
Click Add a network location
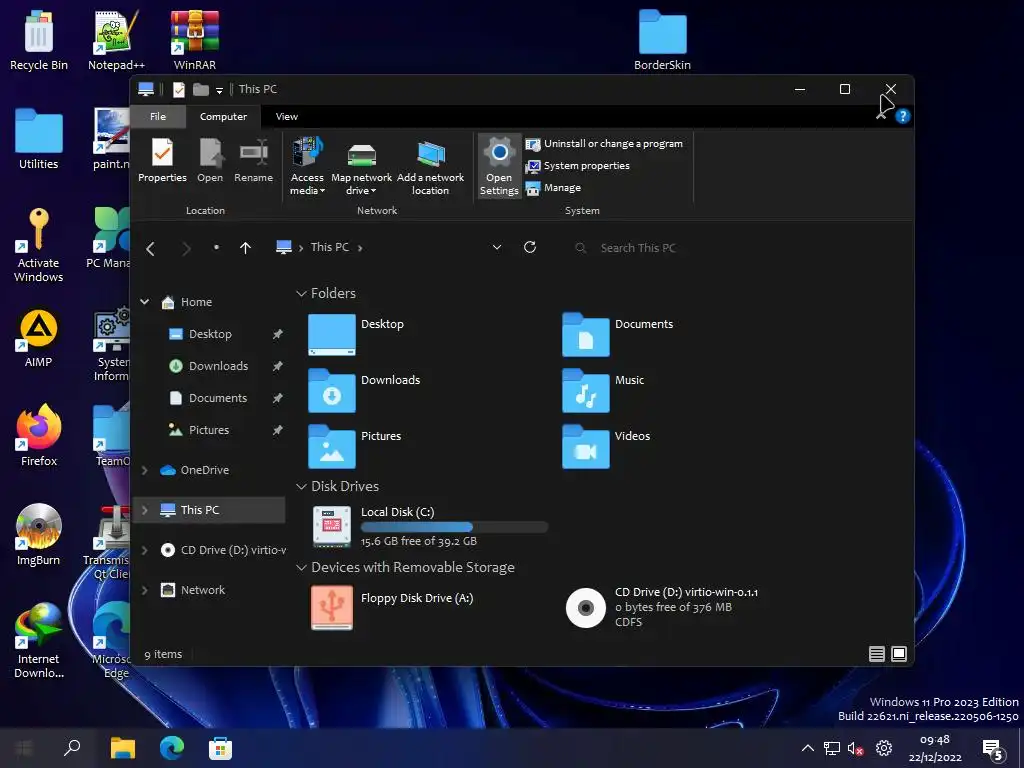click(430, 167)
